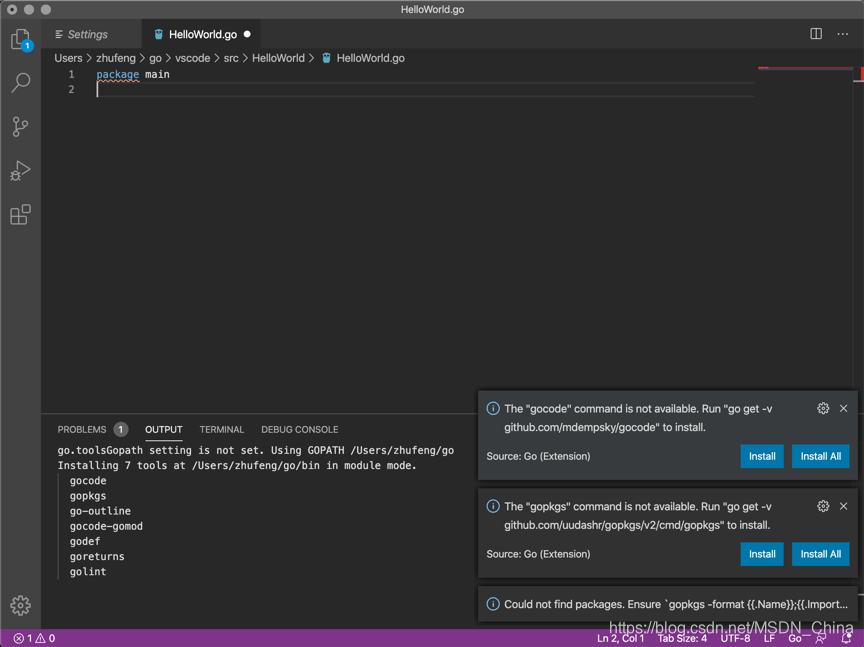
Task: Click errors and warnings count in status bar
Action: pos(34,638)
